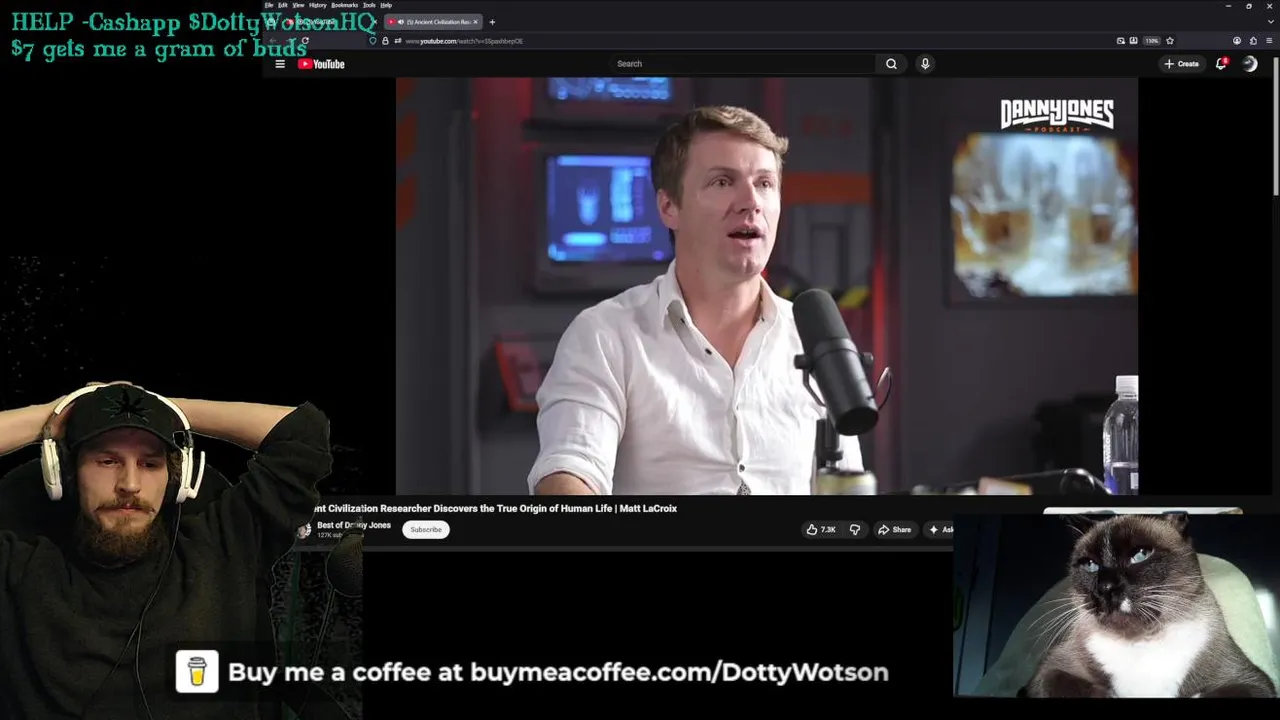Open the Bookmarks menu in Firefox
Image resolution: width=1280 pixels, height=720 pixels.
click(x=344, y=5)
